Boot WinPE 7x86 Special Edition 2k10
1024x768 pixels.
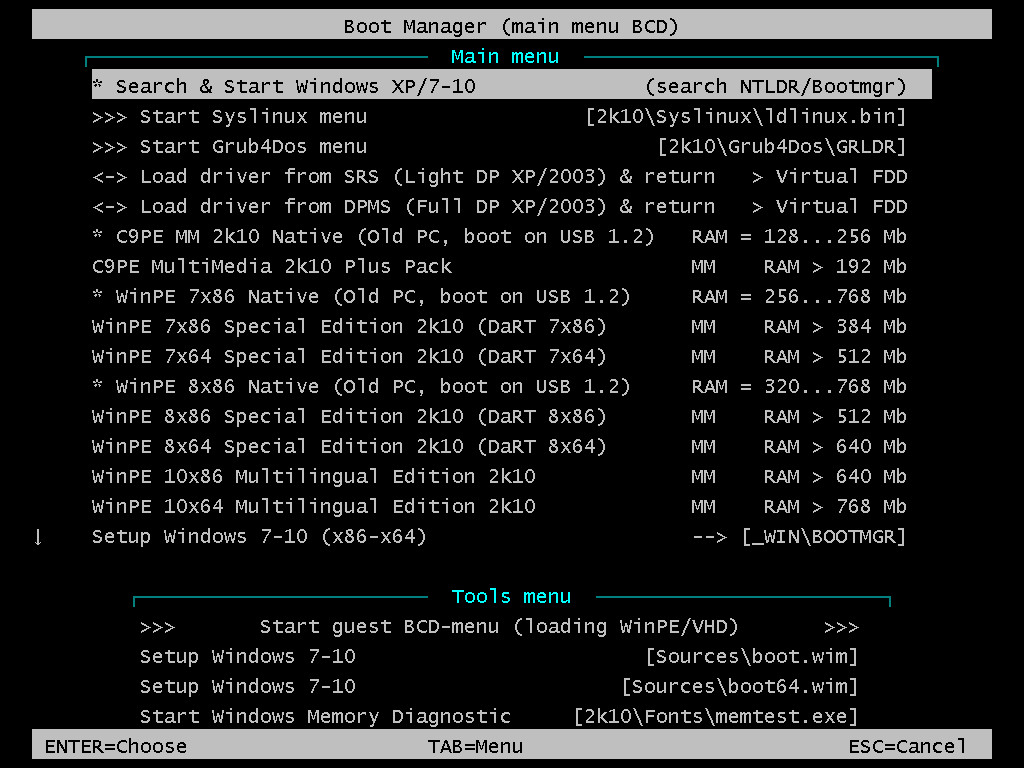498,326
